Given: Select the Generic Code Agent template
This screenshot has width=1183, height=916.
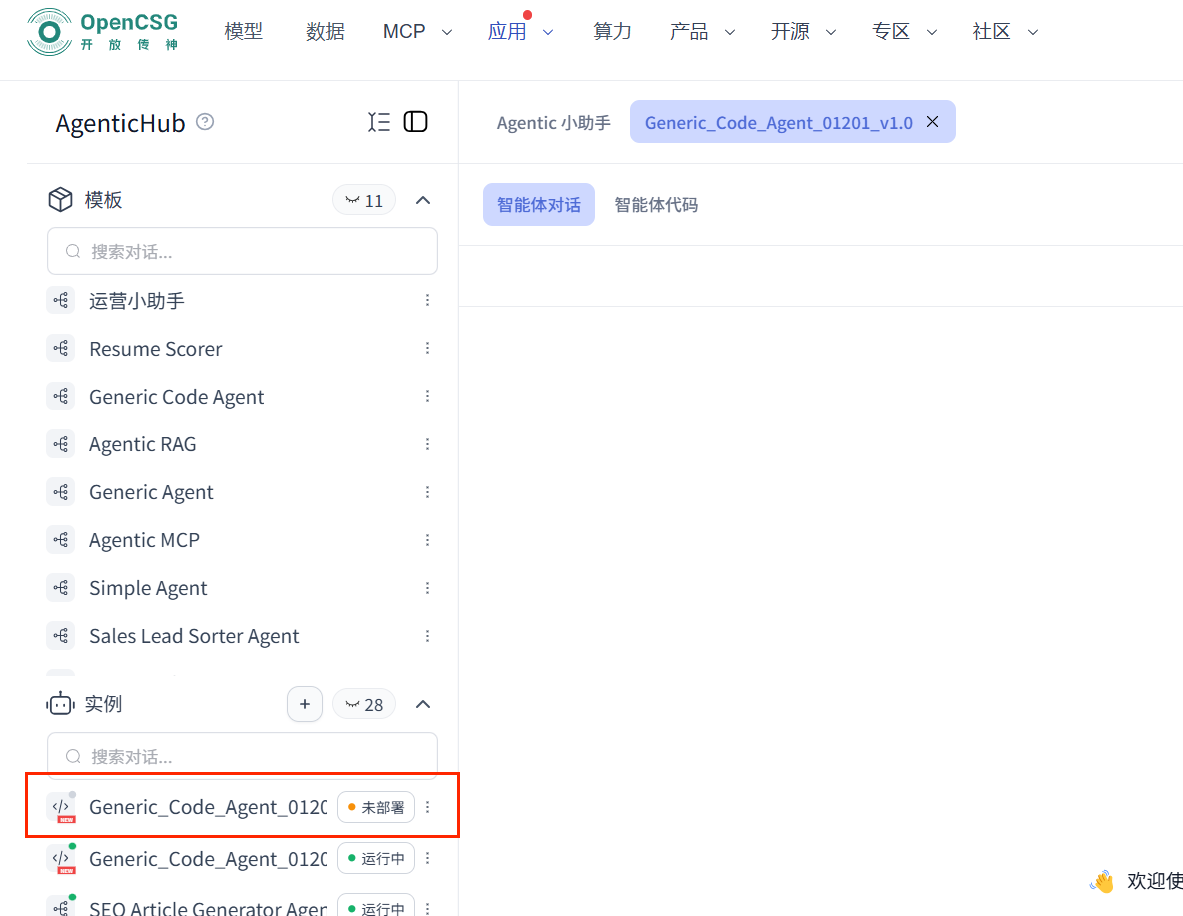Looking at the screenshot, I should tap(176, 397).
